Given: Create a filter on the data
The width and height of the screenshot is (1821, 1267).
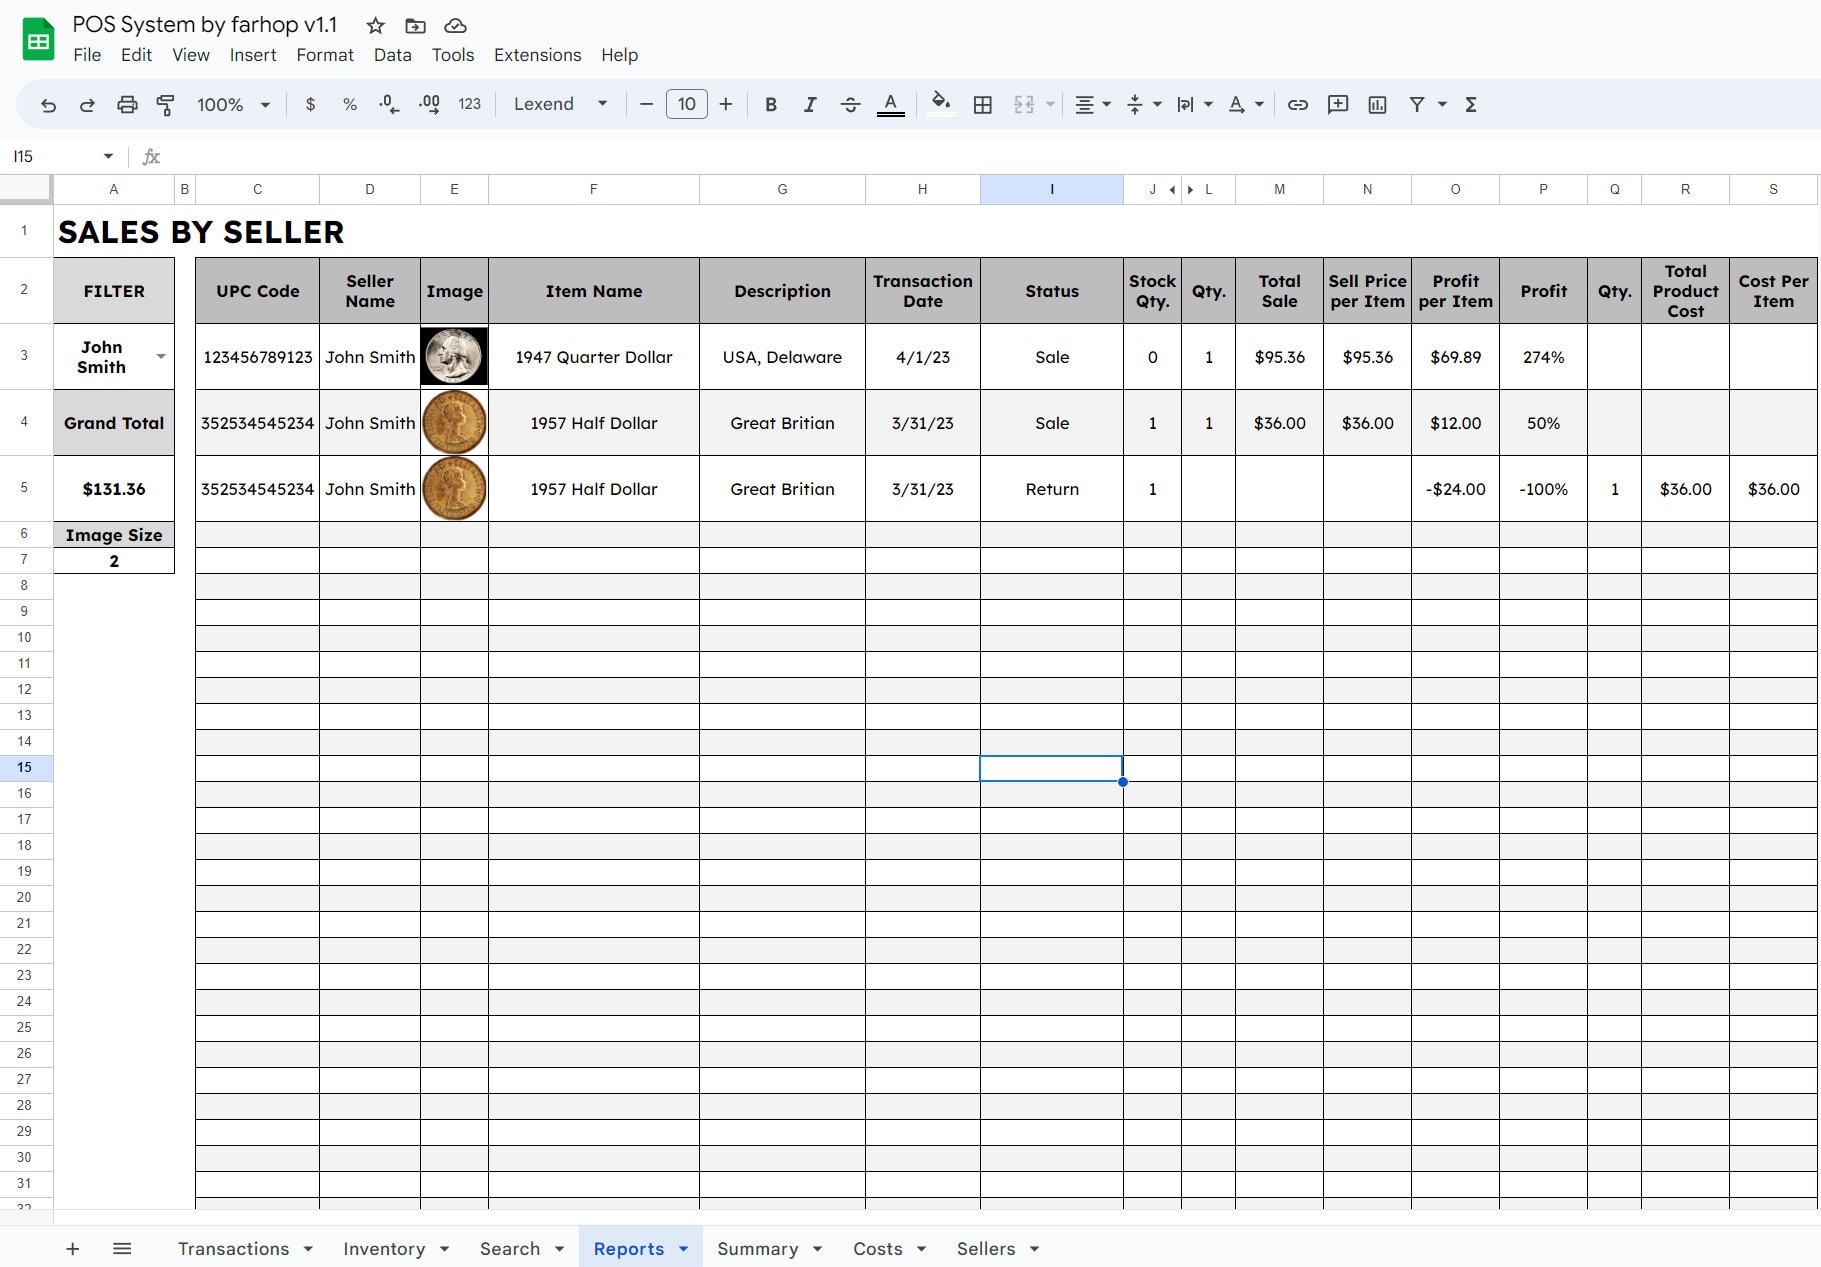Looking at the screenshot, I should click(1417, 104).
